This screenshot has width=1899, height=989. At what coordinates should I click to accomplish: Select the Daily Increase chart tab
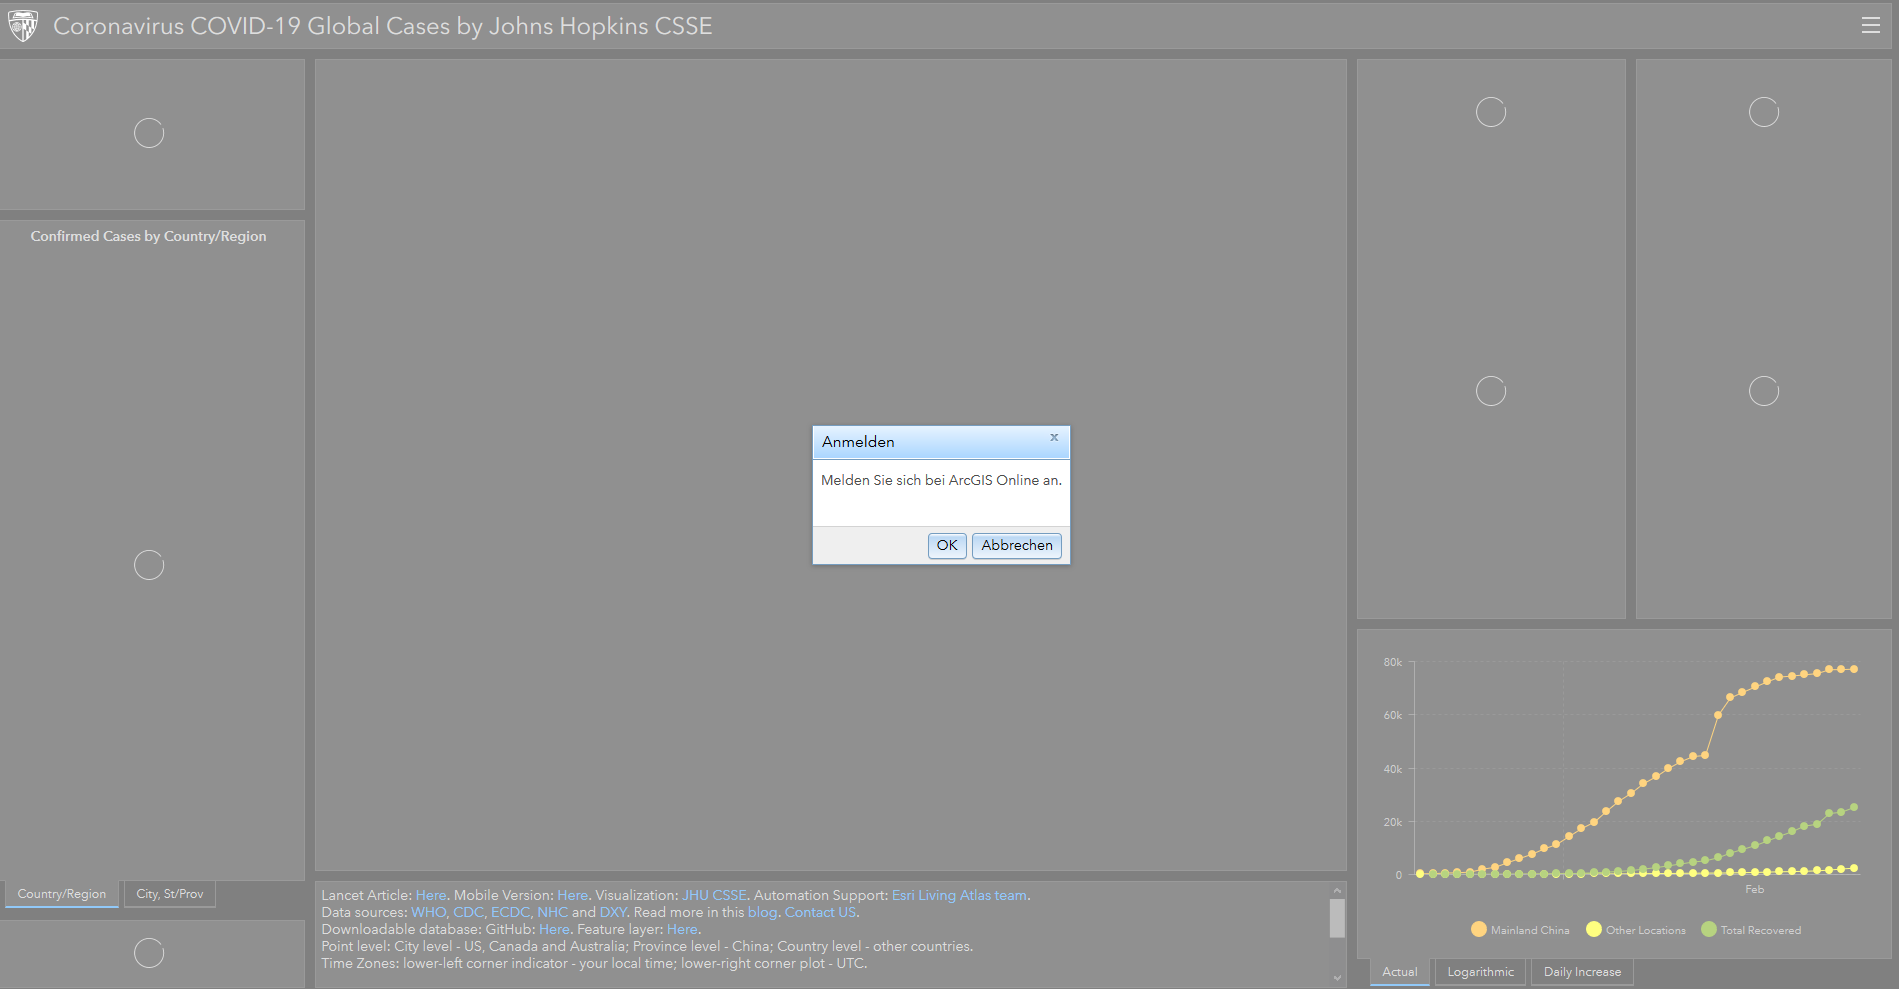pyautogui.click(x=1582, y=972)
